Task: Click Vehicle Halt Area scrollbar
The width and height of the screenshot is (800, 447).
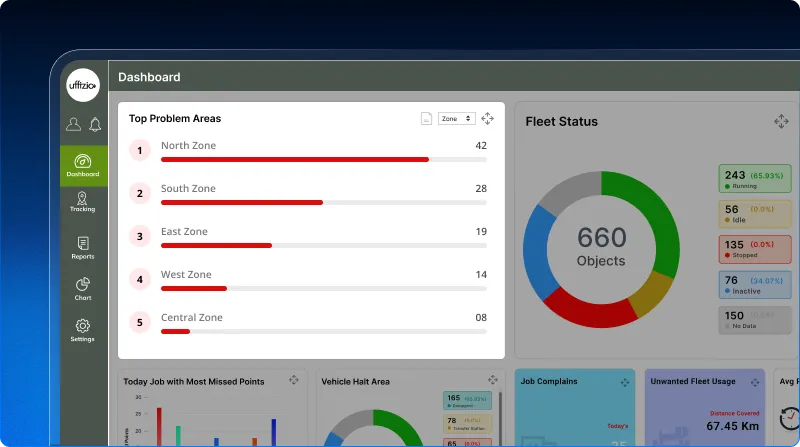Action: click(500, 418)
